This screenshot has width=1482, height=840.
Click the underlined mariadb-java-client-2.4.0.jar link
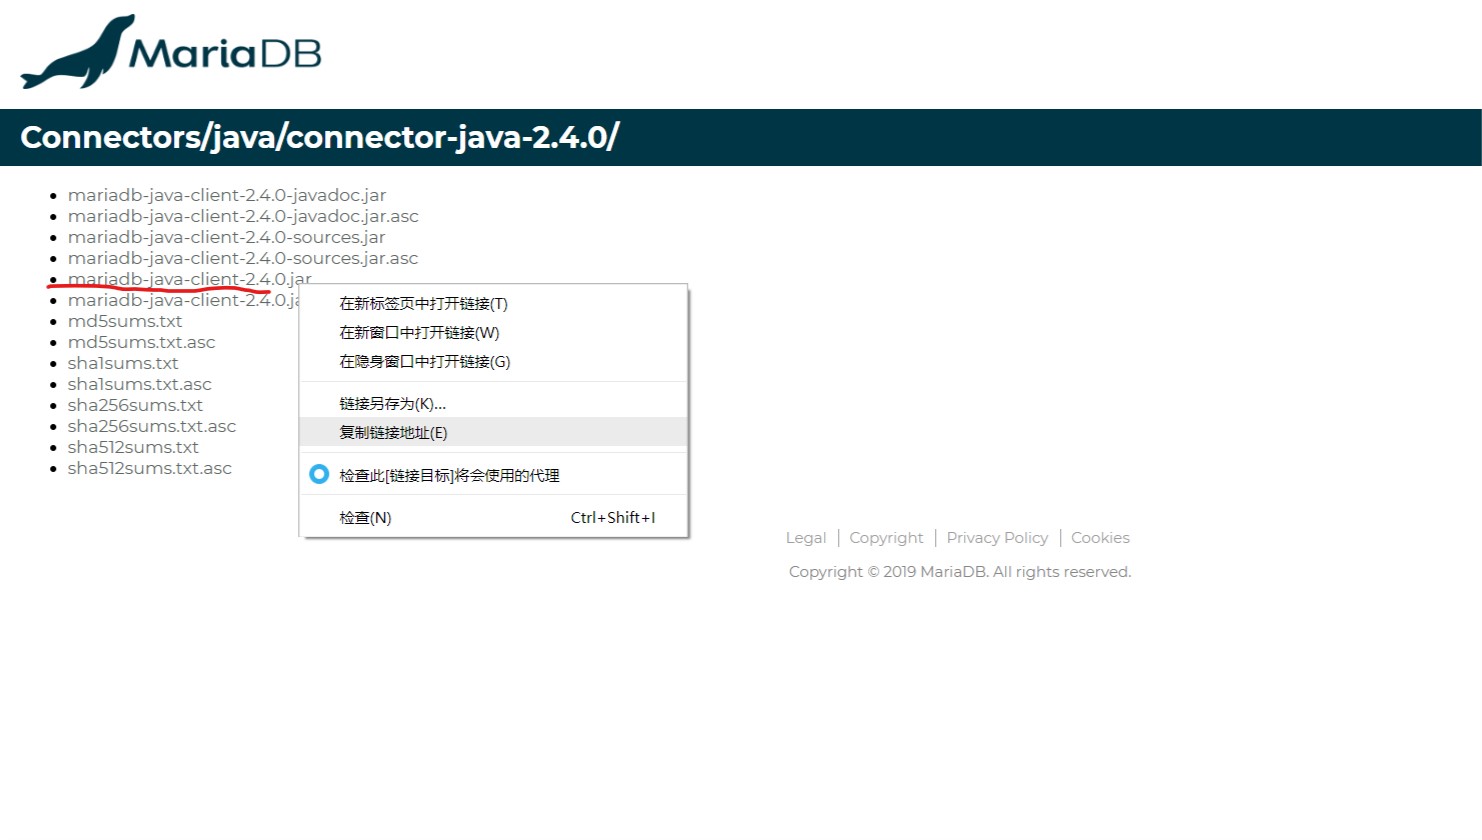point(189,278)
